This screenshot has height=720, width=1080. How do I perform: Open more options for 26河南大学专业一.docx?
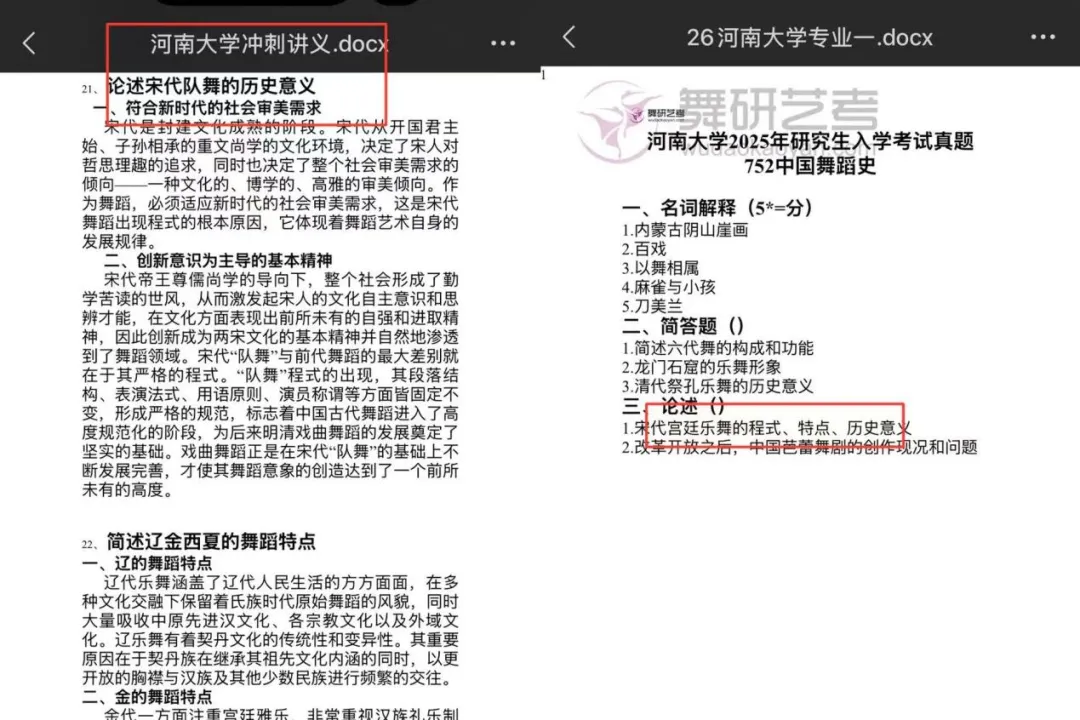click(x=1043, y=37)
